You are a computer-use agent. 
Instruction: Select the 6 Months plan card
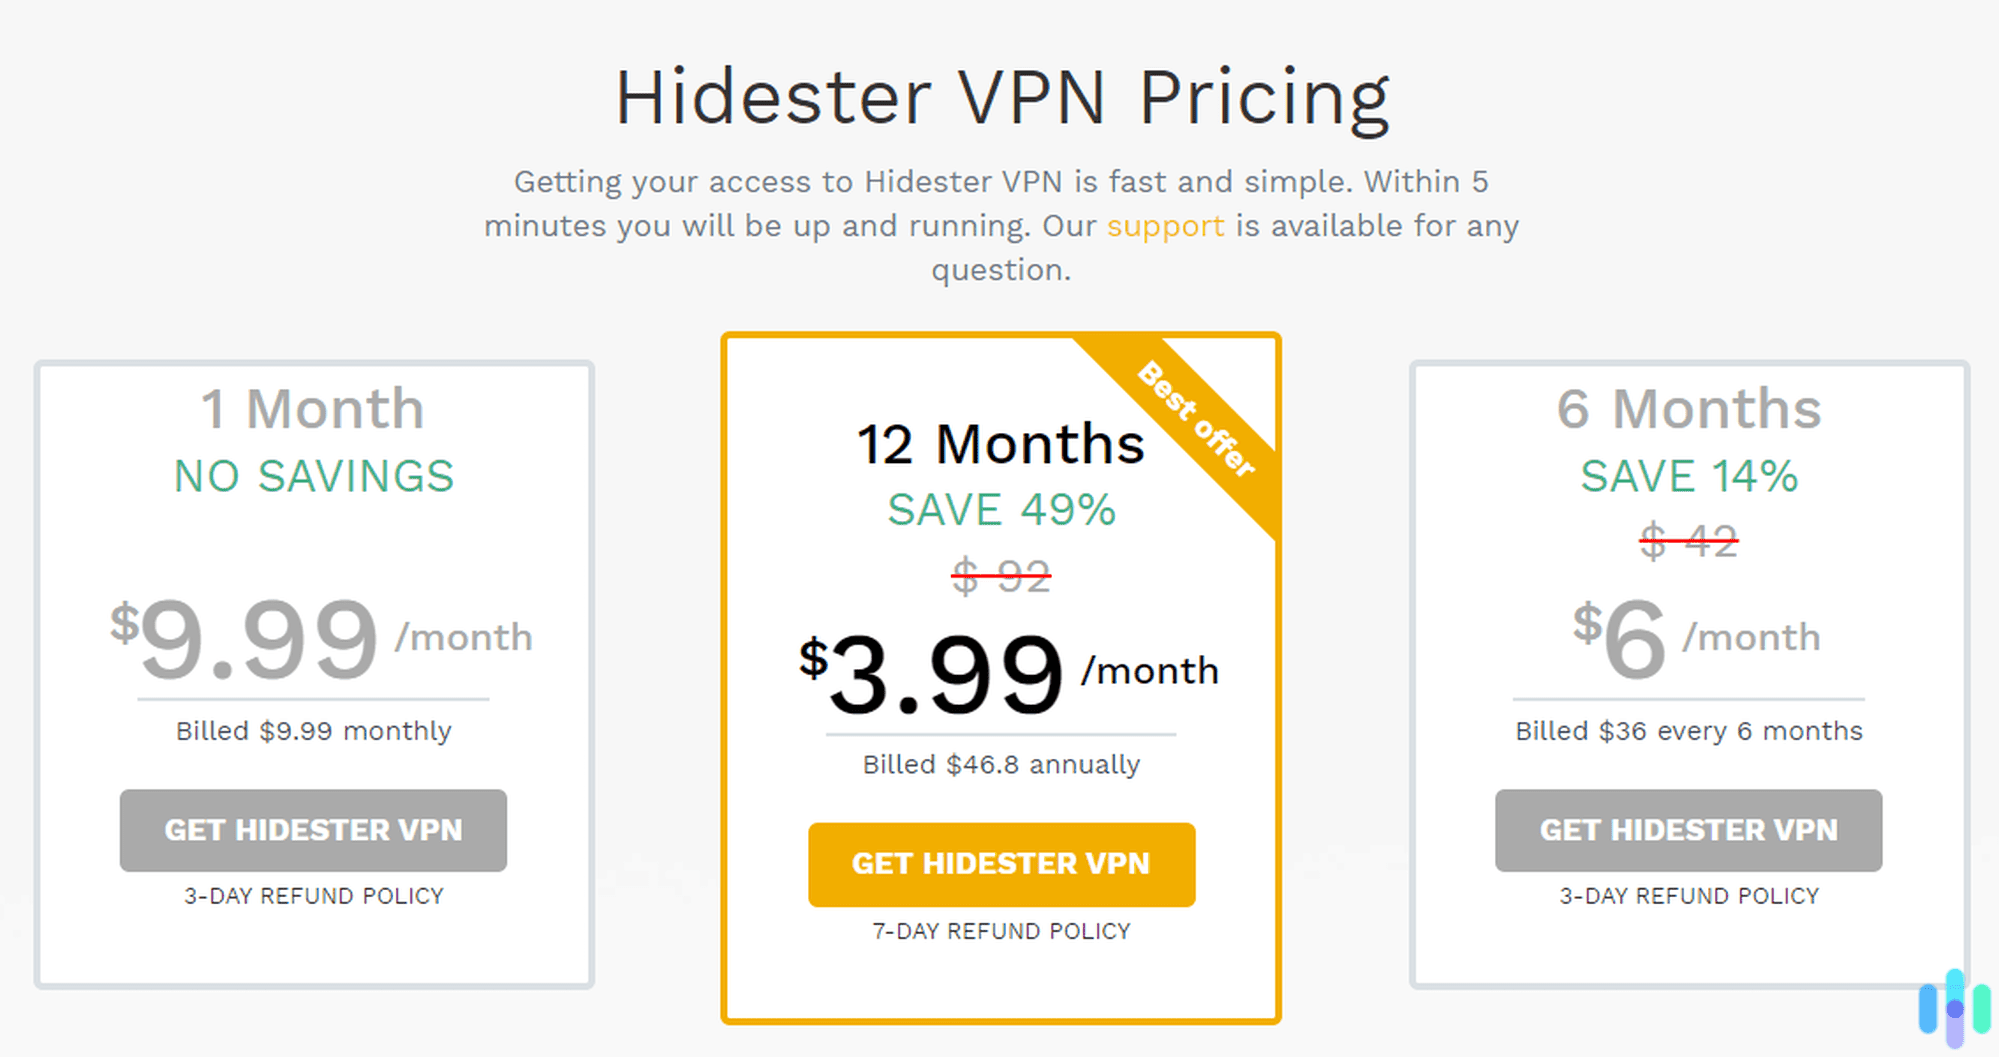[1688, 670]
